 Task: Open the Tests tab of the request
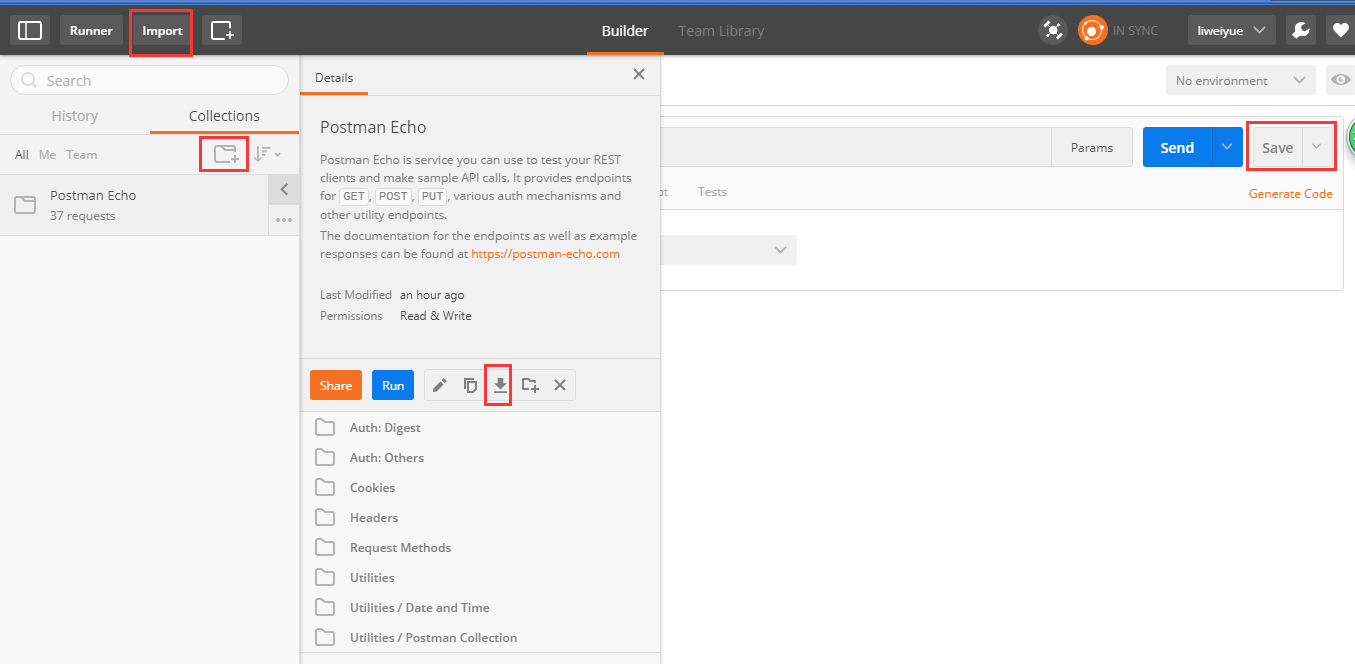(712, 191)
